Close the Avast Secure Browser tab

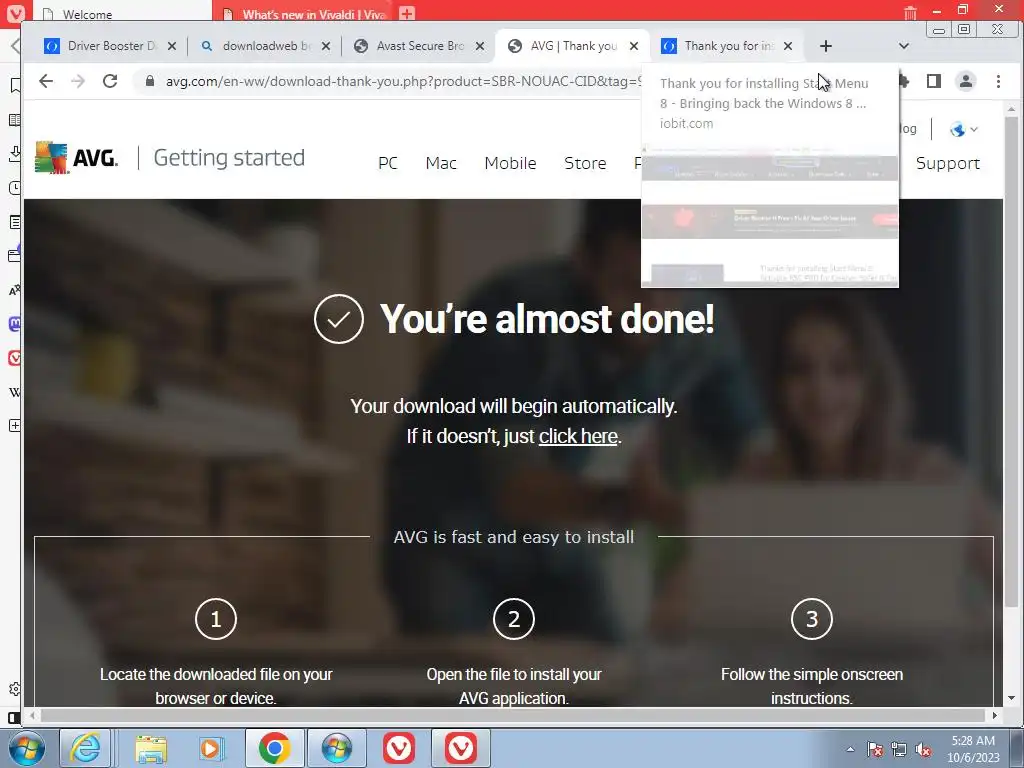[480, 46]
